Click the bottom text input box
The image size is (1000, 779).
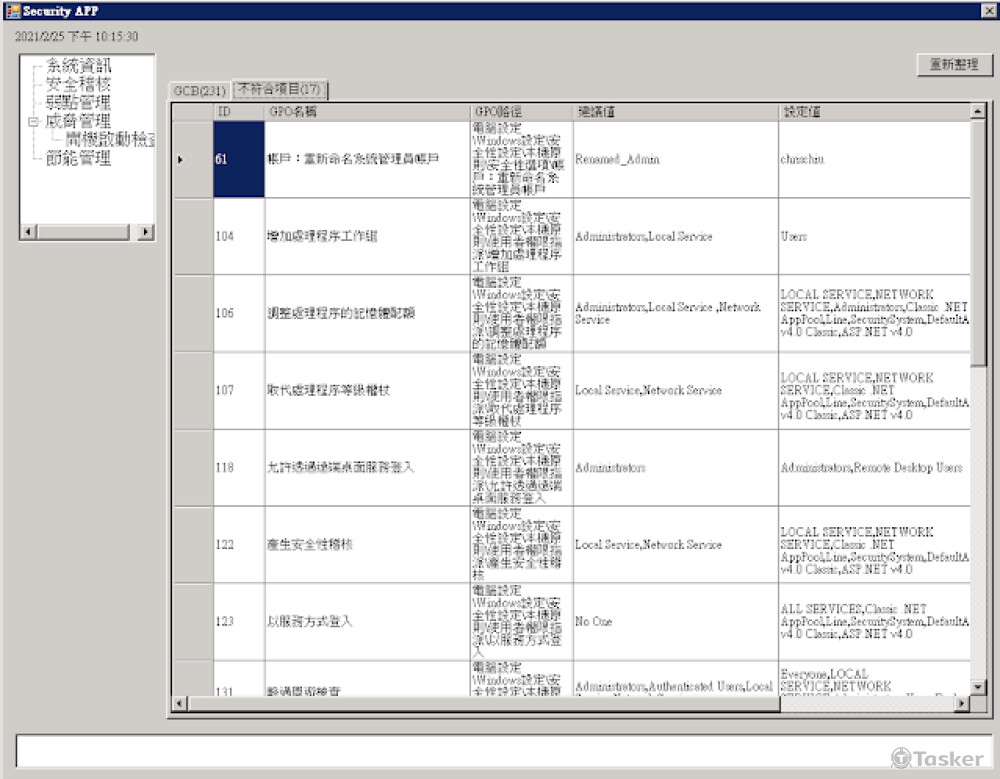tap(500, 751)
